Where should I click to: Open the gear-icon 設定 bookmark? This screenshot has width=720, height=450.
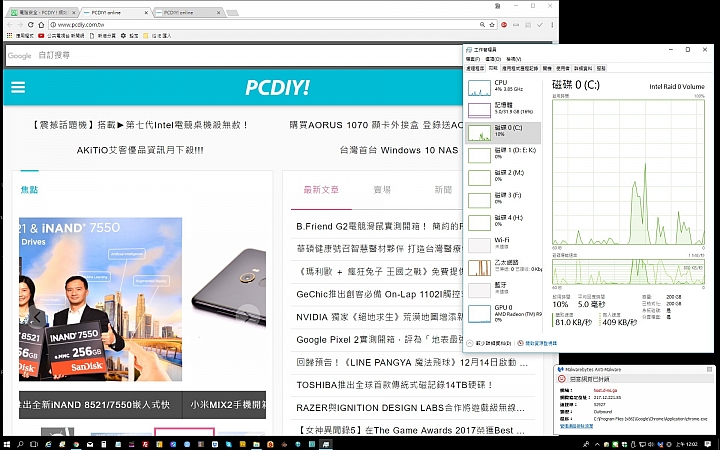pyautogui.click(x=129, y=35)
